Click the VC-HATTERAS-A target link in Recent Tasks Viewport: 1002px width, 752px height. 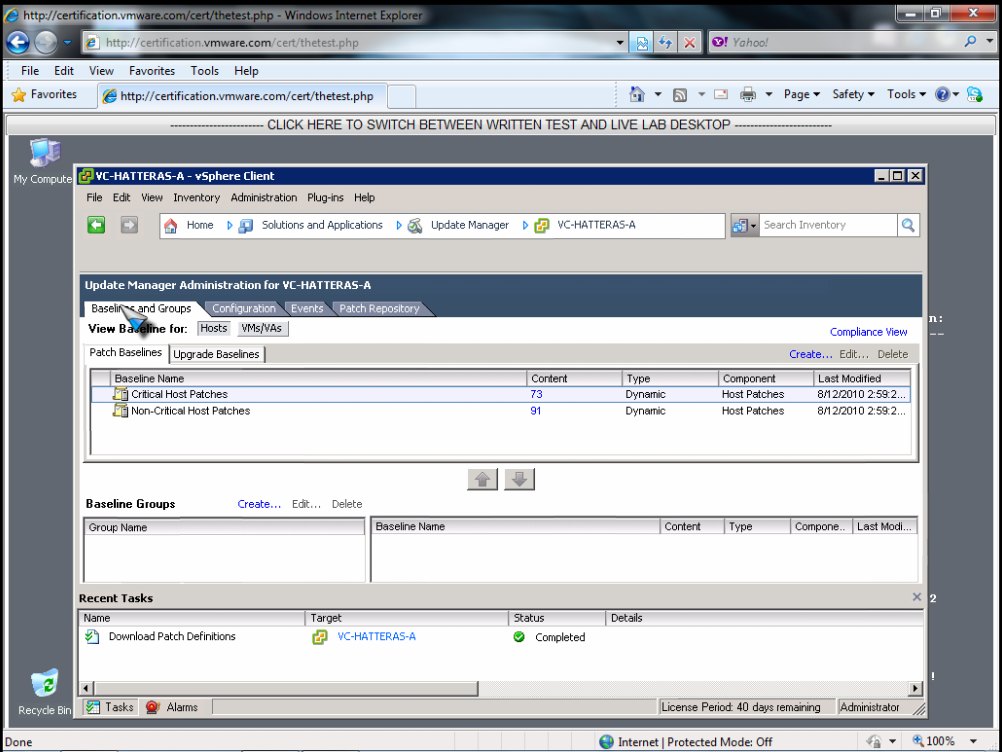[376, 636]
